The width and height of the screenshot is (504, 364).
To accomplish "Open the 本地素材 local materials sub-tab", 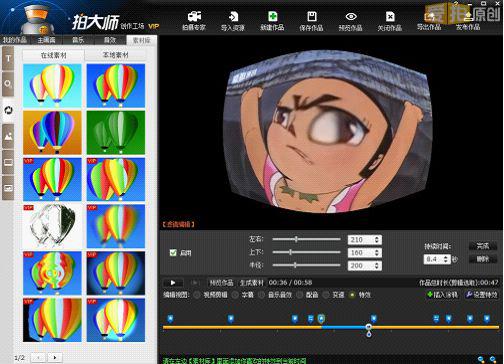I will click(115, 55).
